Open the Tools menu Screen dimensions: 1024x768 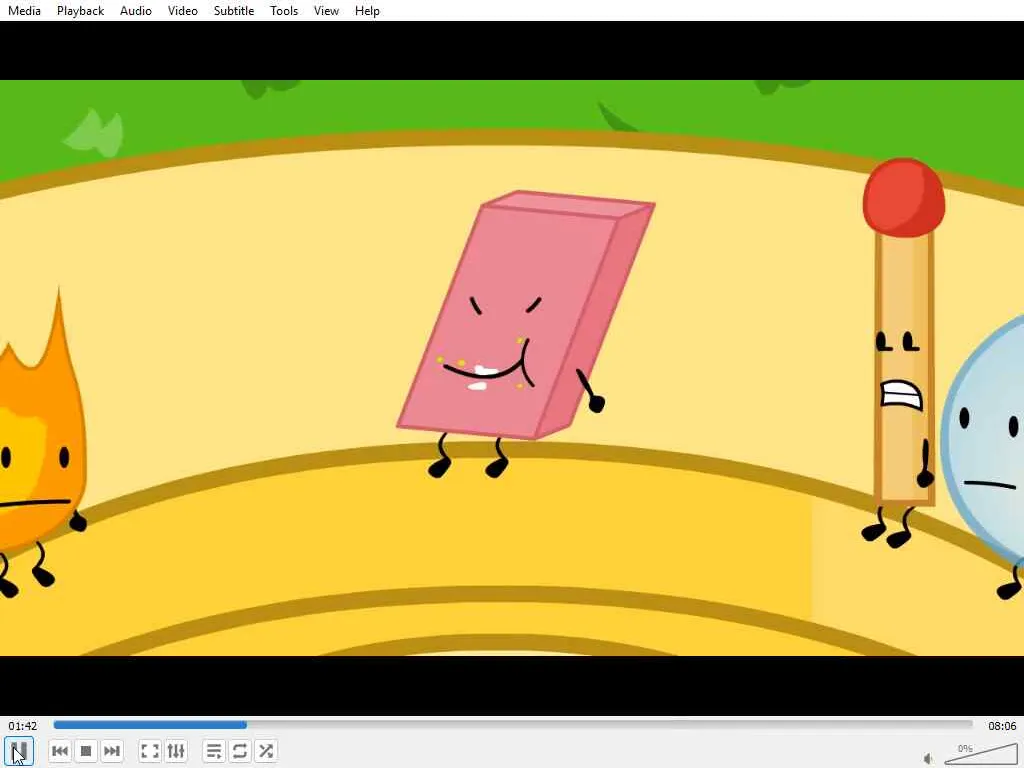(x=284, y=10)
